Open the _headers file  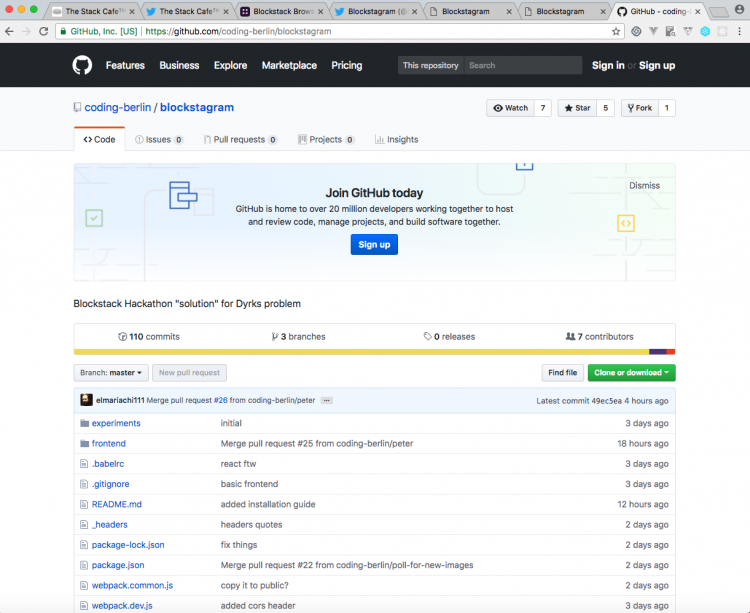pos(110,525)
